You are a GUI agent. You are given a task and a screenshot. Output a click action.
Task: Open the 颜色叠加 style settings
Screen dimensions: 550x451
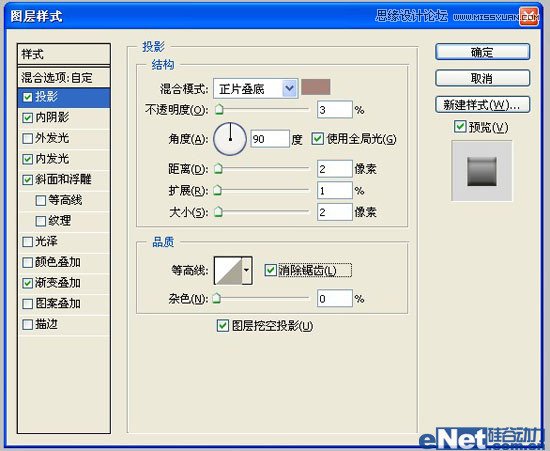coord(58,262)
